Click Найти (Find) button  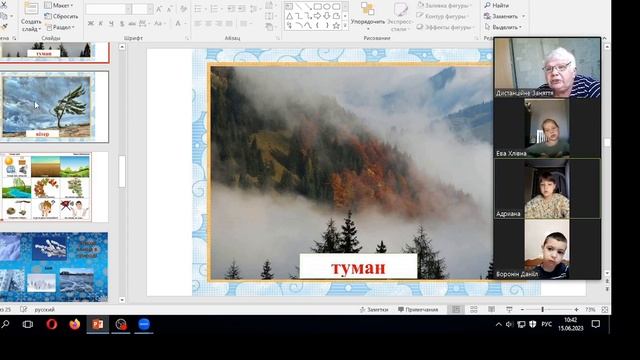(496, 5)
